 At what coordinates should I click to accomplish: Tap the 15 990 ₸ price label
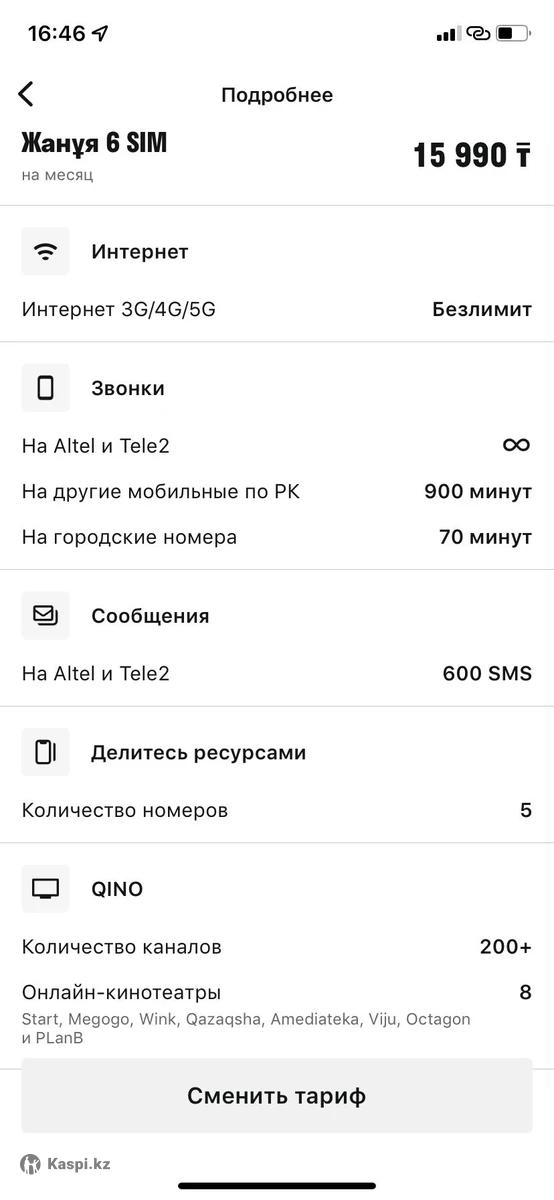point(472,155)
